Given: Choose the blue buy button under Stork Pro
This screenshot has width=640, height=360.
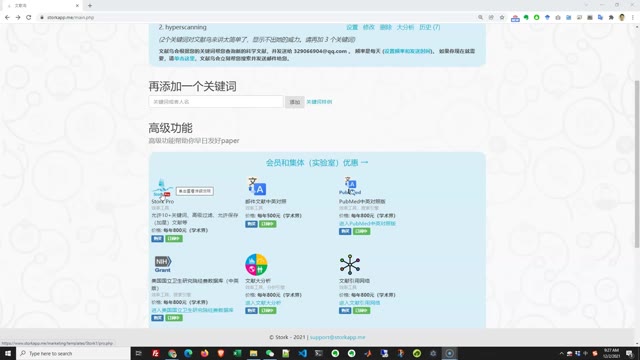Looking at the screenshot, I should click(157, 238).
